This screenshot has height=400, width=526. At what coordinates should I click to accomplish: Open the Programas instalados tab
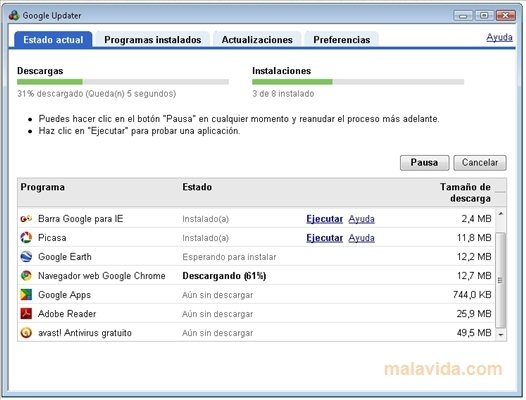click(153, 40)
